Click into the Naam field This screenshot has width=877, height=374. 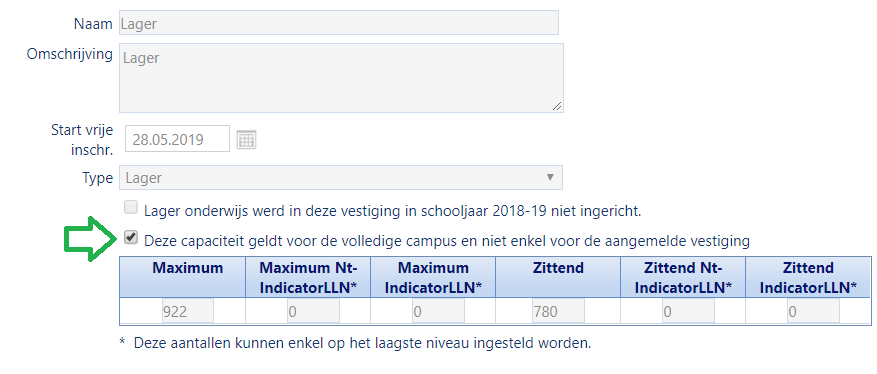[338, 23]
